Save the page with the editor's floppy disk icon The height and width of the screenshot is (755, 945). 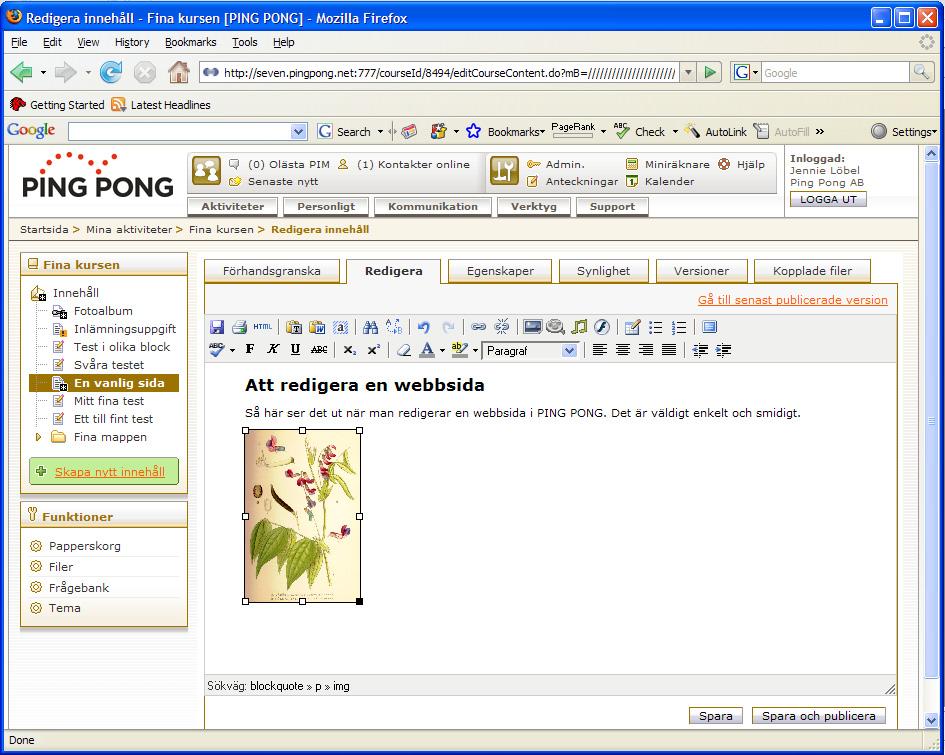pyautogui.click(x=217, y=327)
